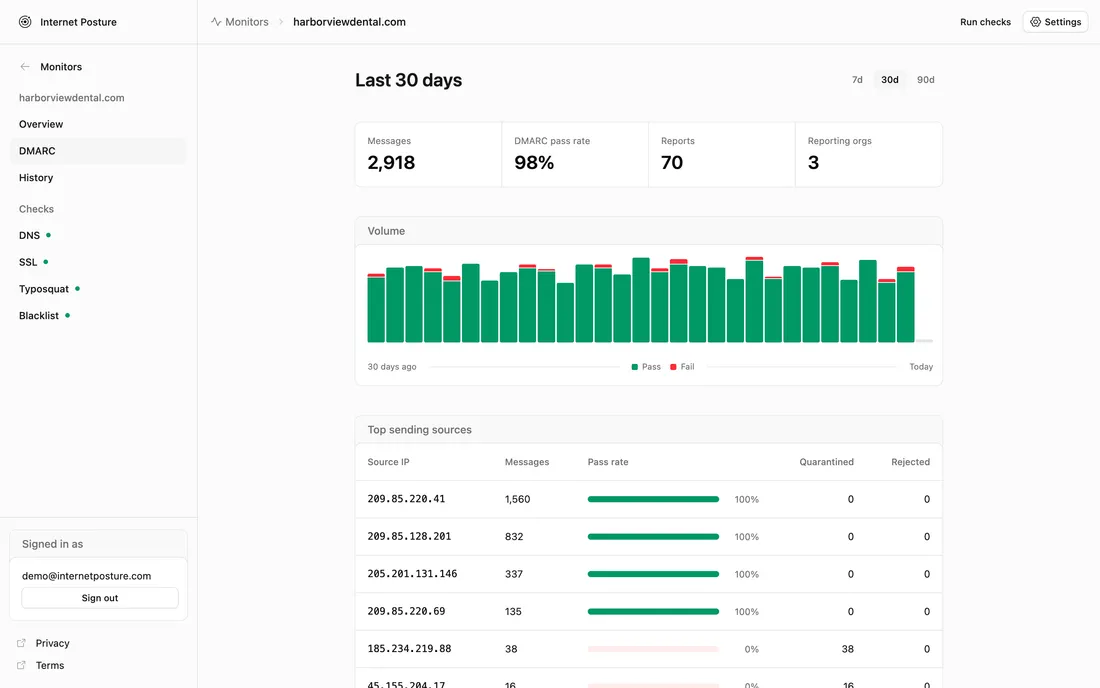
Task: Click the Monitors pulse icon in breadcrumb
Action: (x=216, y=22)
